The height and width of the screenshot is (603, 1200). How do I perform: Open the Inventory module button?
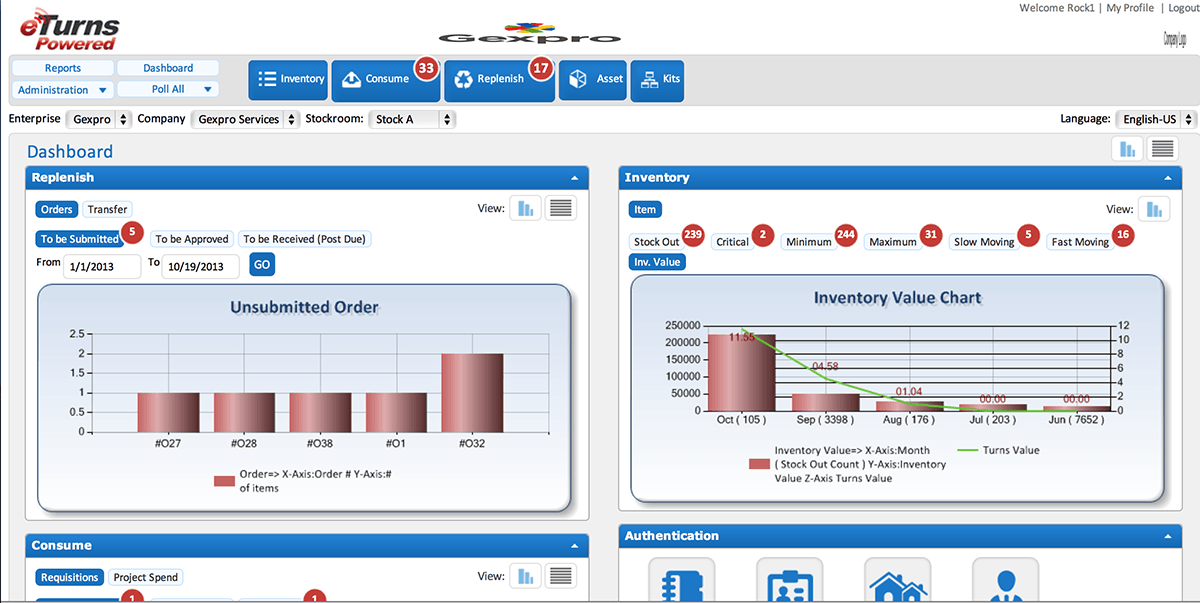click(x=288, y=79)
